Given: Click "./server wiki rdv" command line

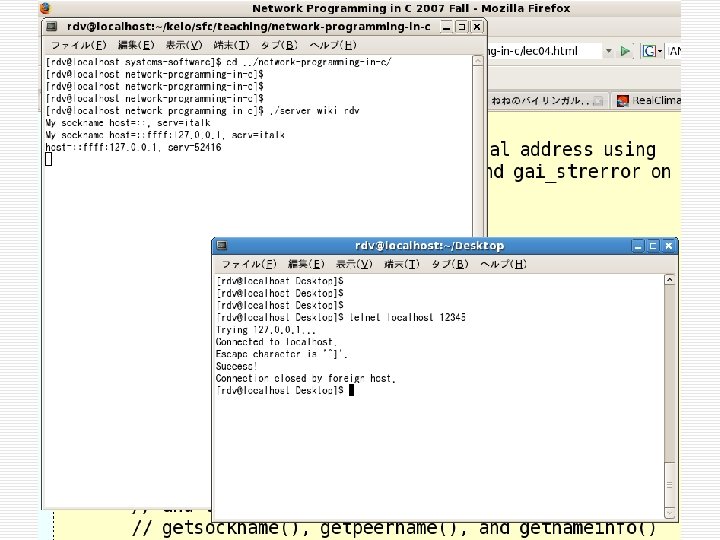Looking at the screenshot, I should point(315,111).
